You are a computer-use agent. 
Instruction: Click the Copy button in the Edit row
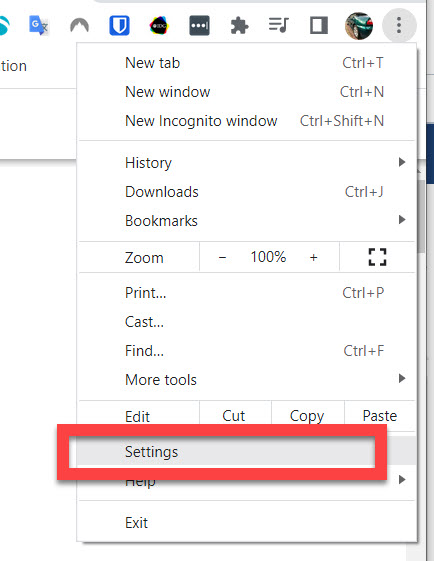[x=307, y=416]
